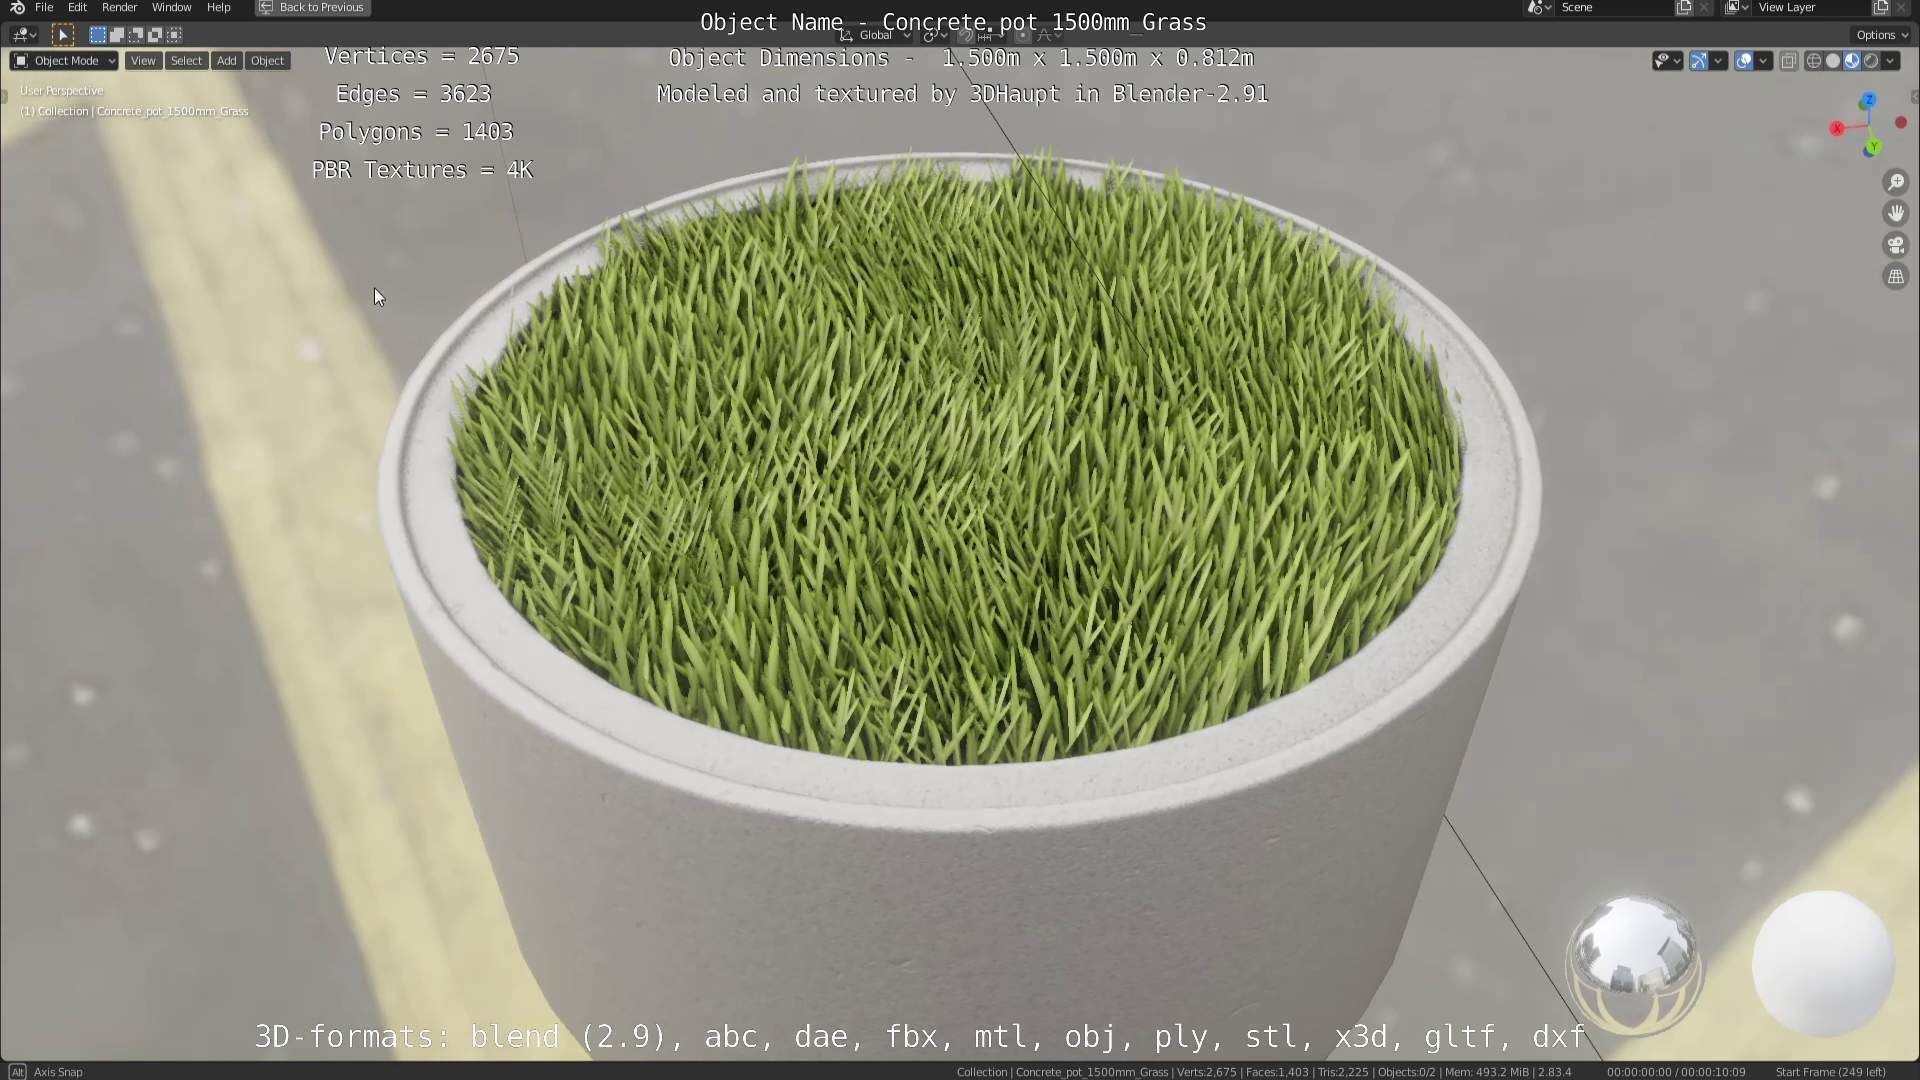Image resolution: width=1920 pixels, height=1080 pixels.
Task: Click the navigation gizmo X axis
Action: point(1837,128)
